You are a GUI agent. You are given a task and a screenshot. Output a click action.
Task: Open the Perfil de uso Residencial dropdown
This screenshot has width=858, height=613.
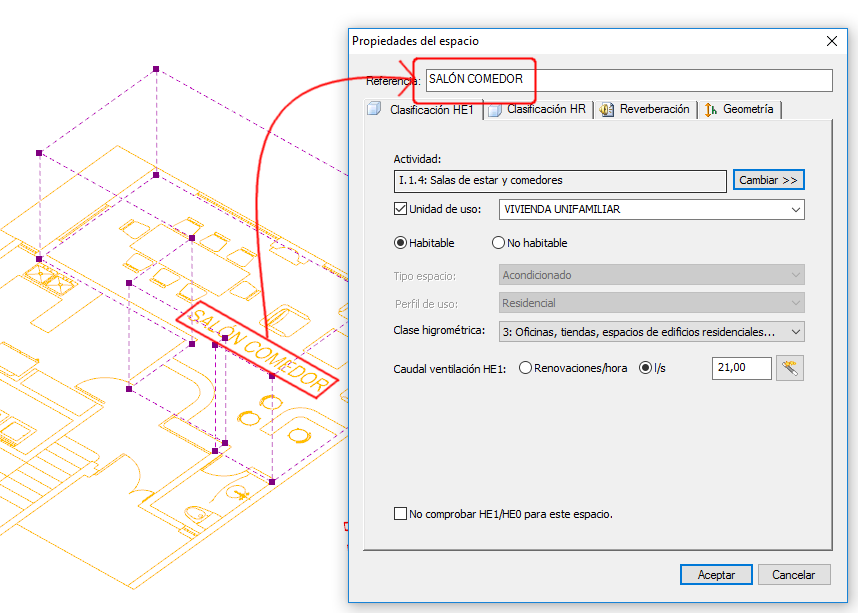click(x=651, y=303)
